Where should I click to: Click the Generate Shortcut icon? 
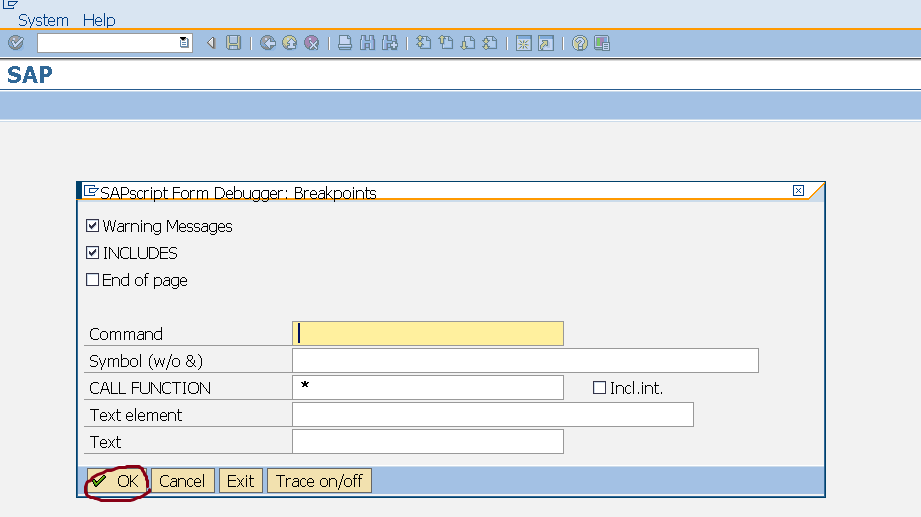click(x=546, y=43)
